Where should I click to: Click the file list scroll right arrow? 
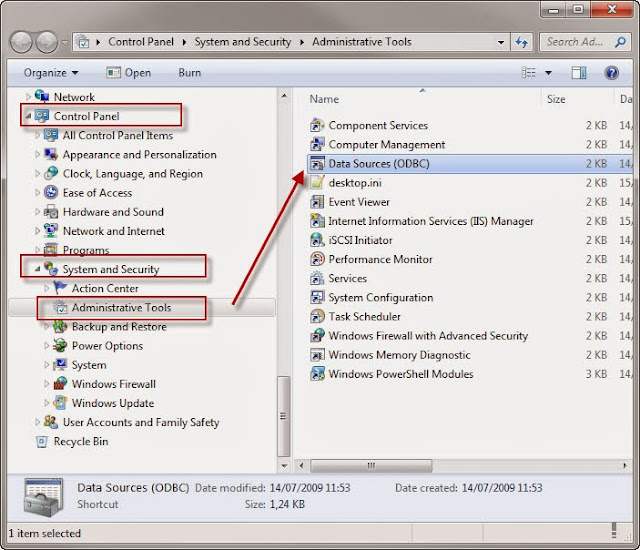click(x=624, y=466)
